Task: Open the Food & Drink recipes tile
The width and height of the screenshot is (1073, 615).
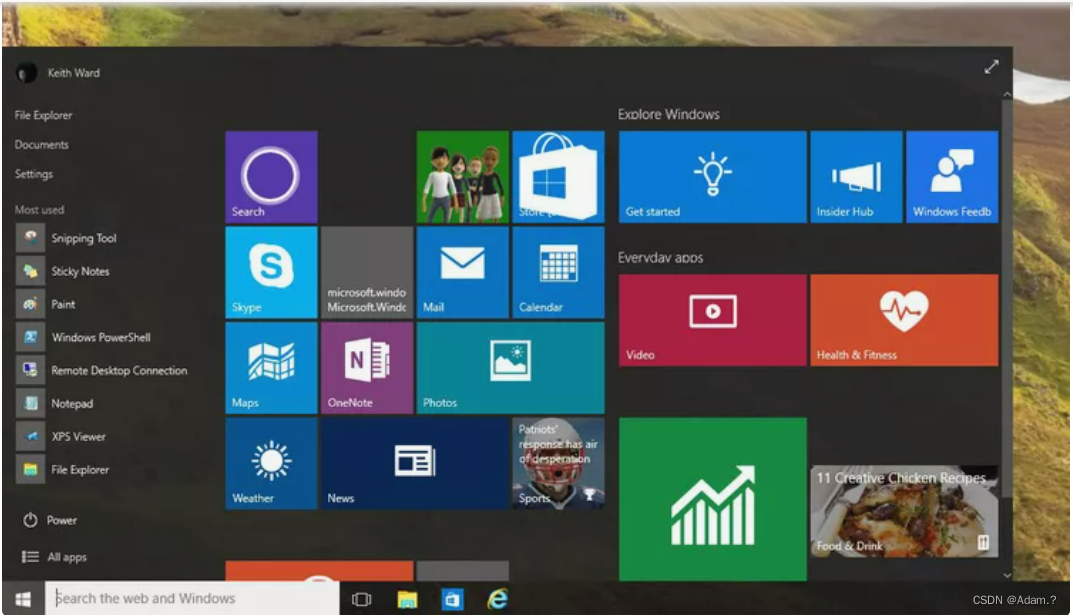Action: coord(904,511)
